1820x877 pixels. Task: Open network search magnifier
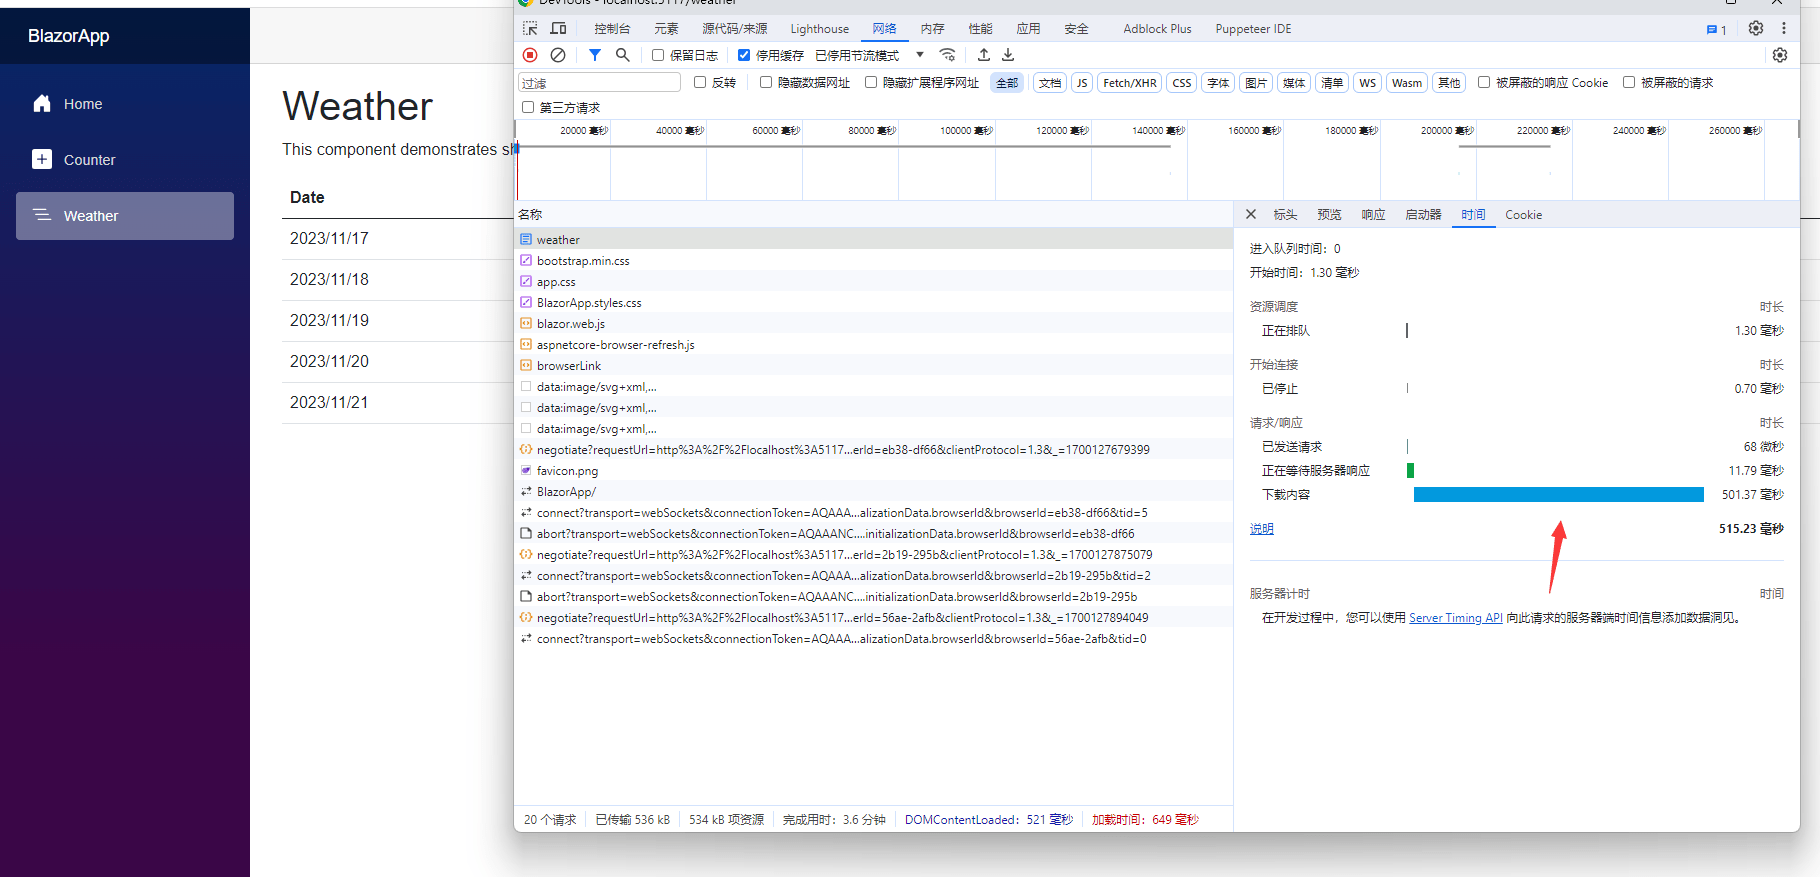point(623,55)
